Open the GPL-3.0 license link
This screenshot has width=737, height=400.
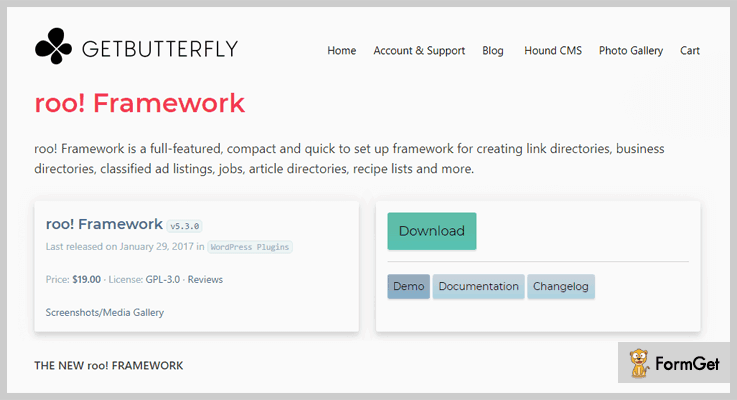click(x=163, y=279)
